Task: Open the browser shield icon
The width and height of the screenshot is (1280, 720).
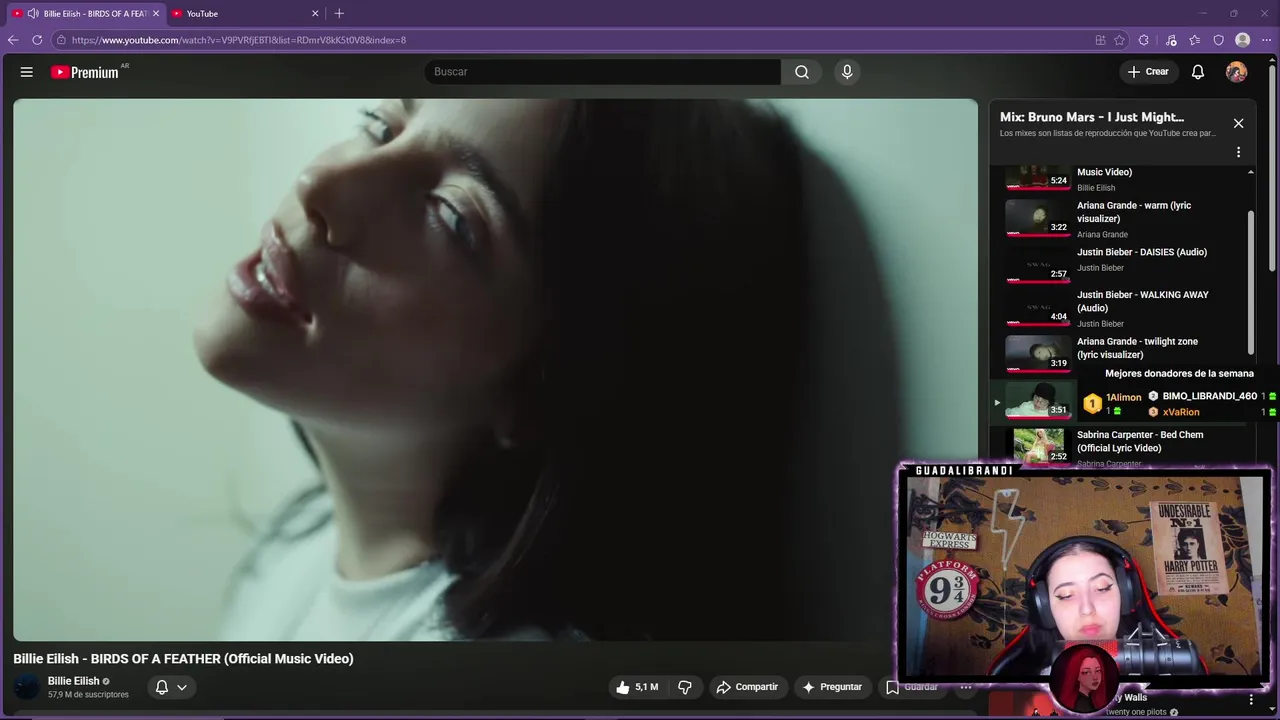Action: coord(1219,40)
